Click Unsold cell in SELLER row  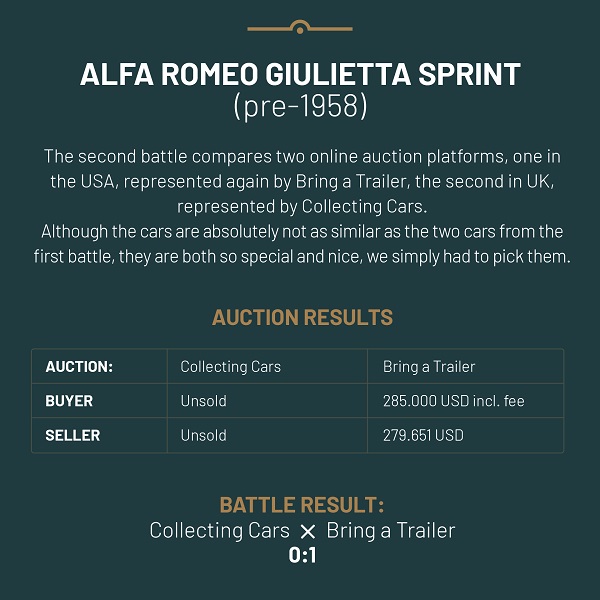coord(267,435)
